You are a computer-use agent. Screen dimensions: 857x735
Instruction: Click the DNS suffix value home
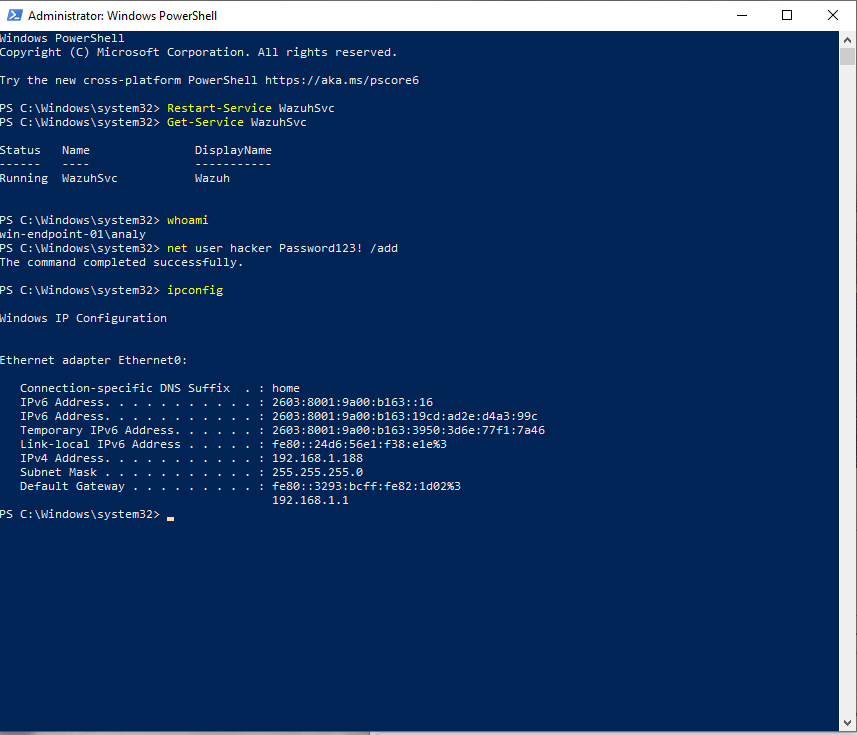click(x=286, y=388)
